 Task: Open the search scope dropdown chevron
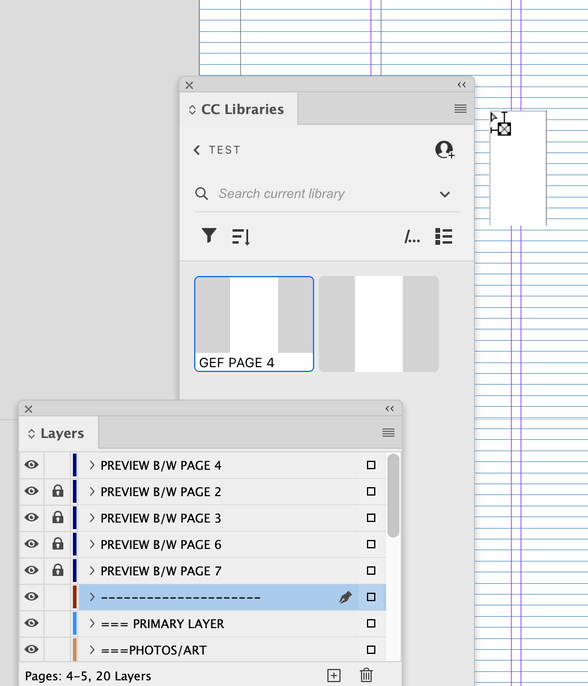coord(445,194)
